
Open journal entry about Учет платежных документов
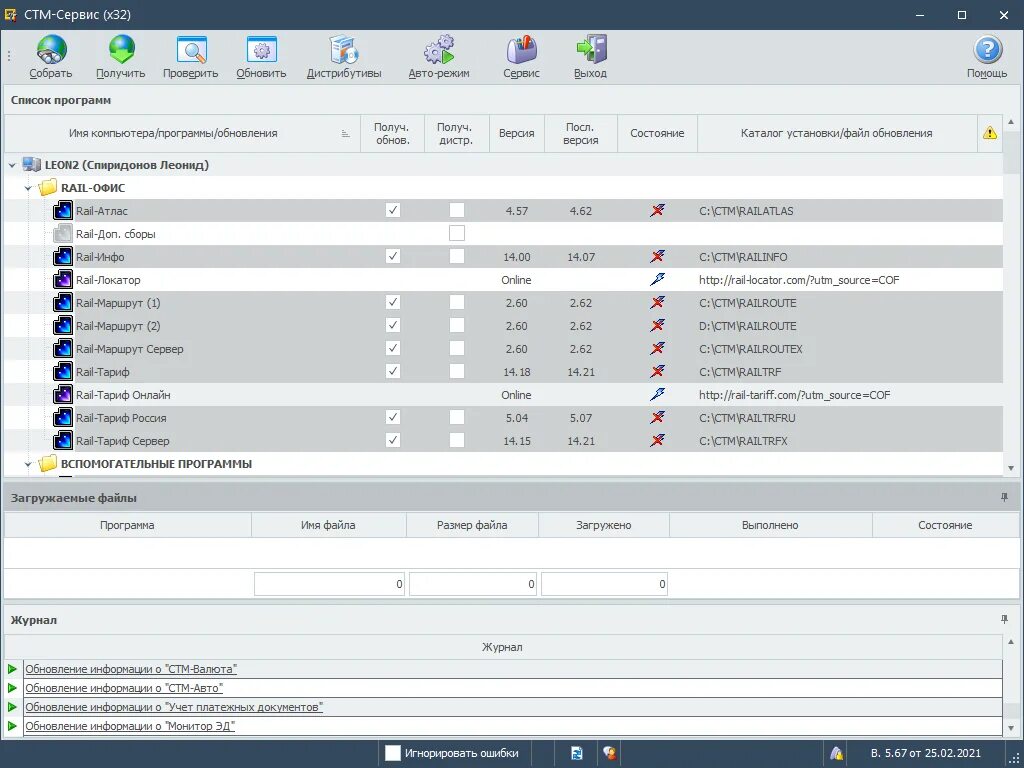(x=174, y=707)
